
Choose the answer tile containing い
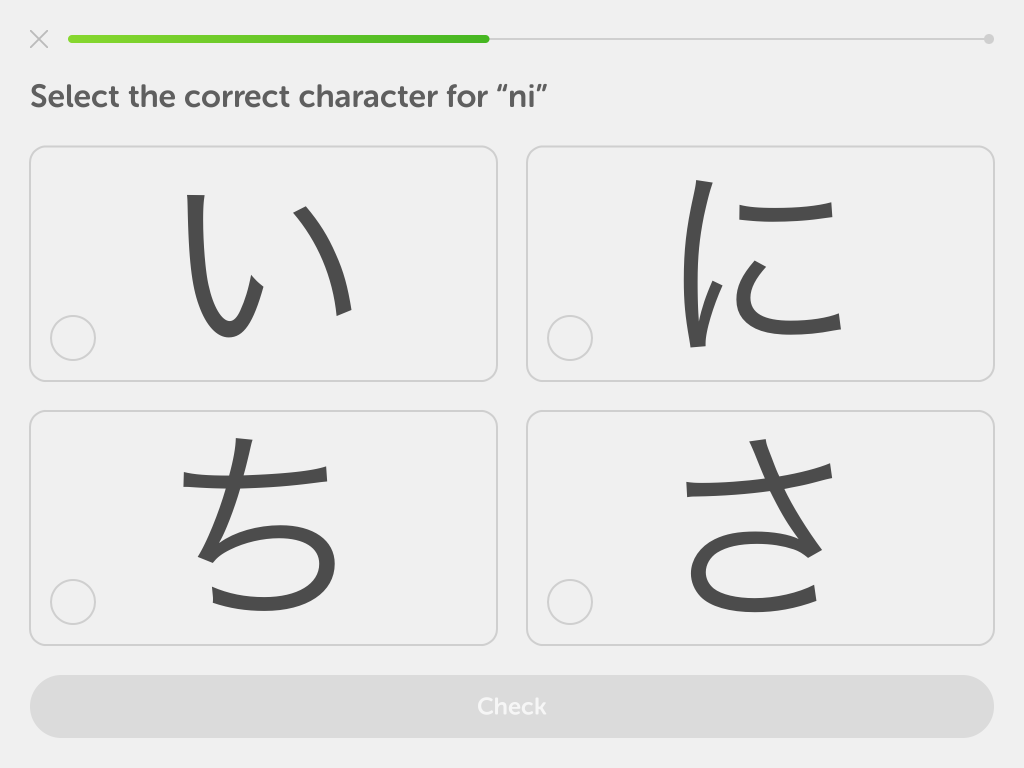(263, 264)
